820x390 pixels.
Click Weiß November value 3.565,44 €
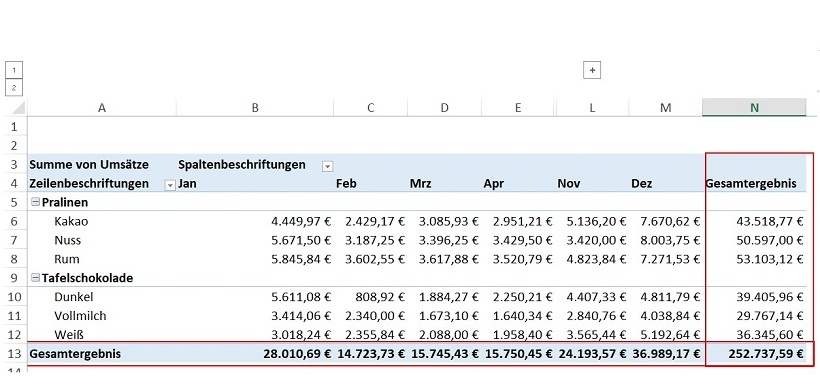pyautogui.click(x=596, y=335)
